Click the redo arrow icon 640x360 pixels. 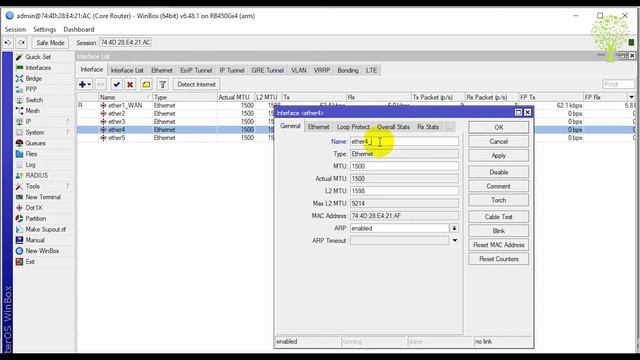click(21, 42)
